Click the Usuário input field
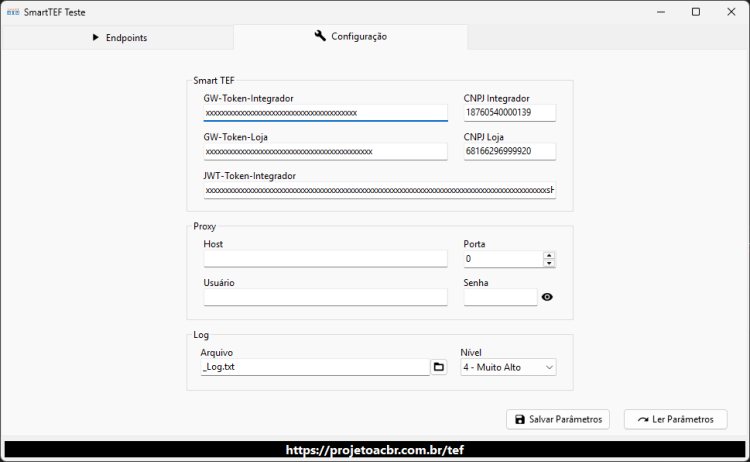Image resolution: width=750 pixels, height=462 pixels. tap(325, 297)
